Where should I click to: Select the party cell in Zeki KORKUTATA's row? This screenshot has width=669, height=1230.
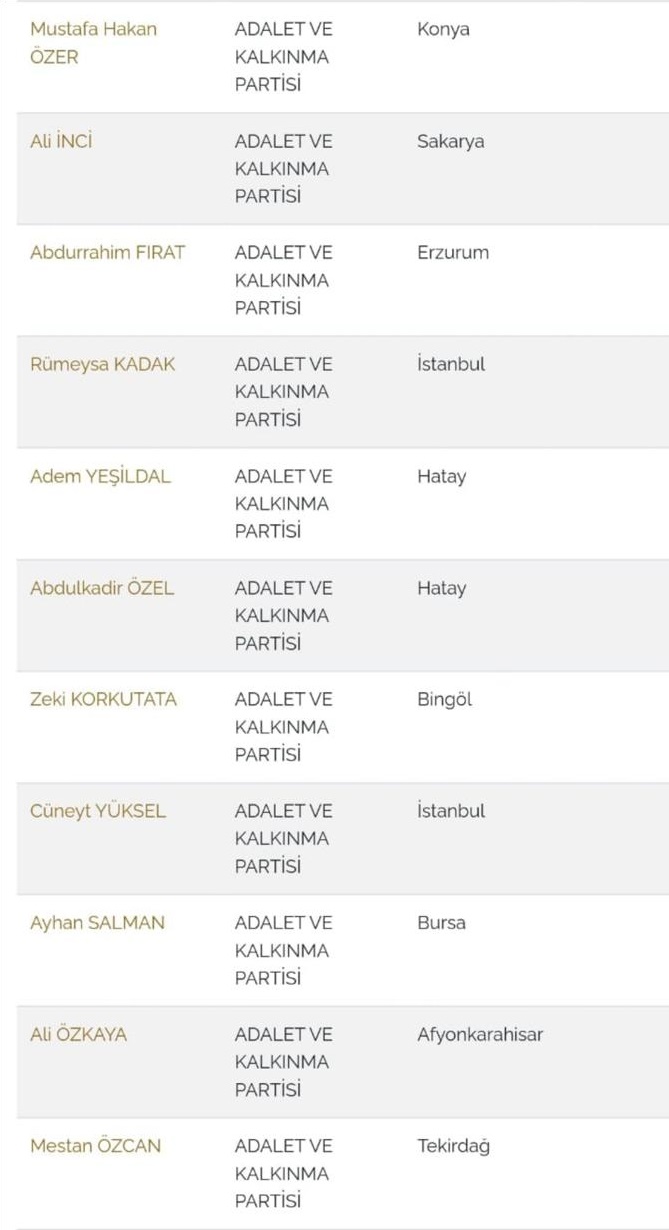tap(282, 727)
